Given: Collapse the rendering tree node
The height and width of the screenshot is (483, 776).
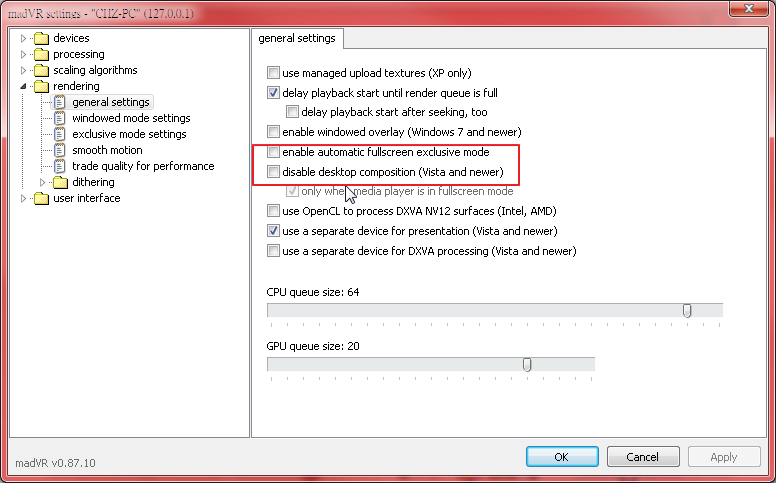Looking at the screenshot, I should [x=24, y=86].
